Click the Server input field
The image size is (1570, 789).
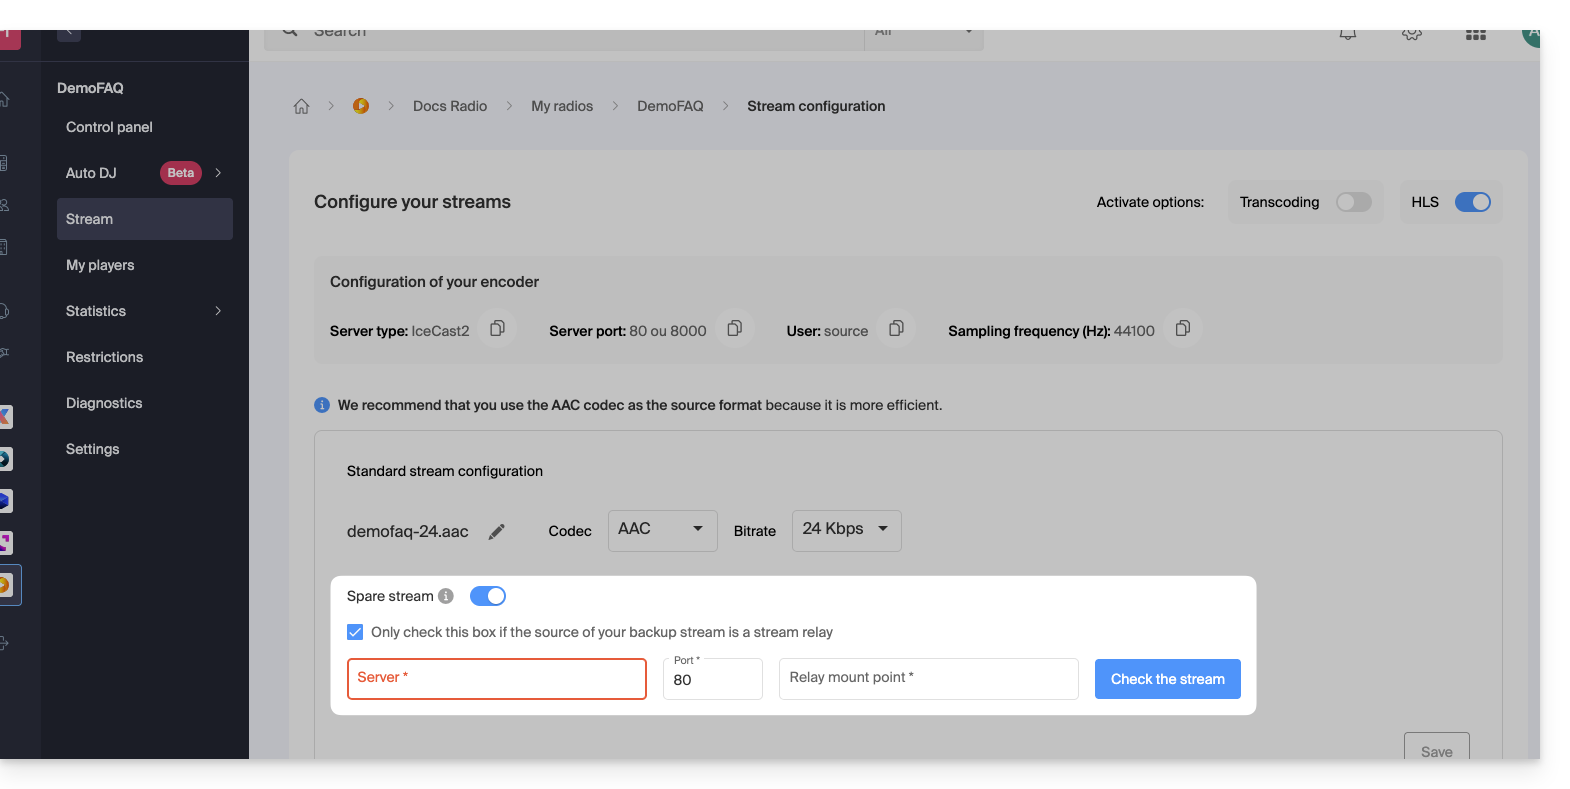coord(497,679)
